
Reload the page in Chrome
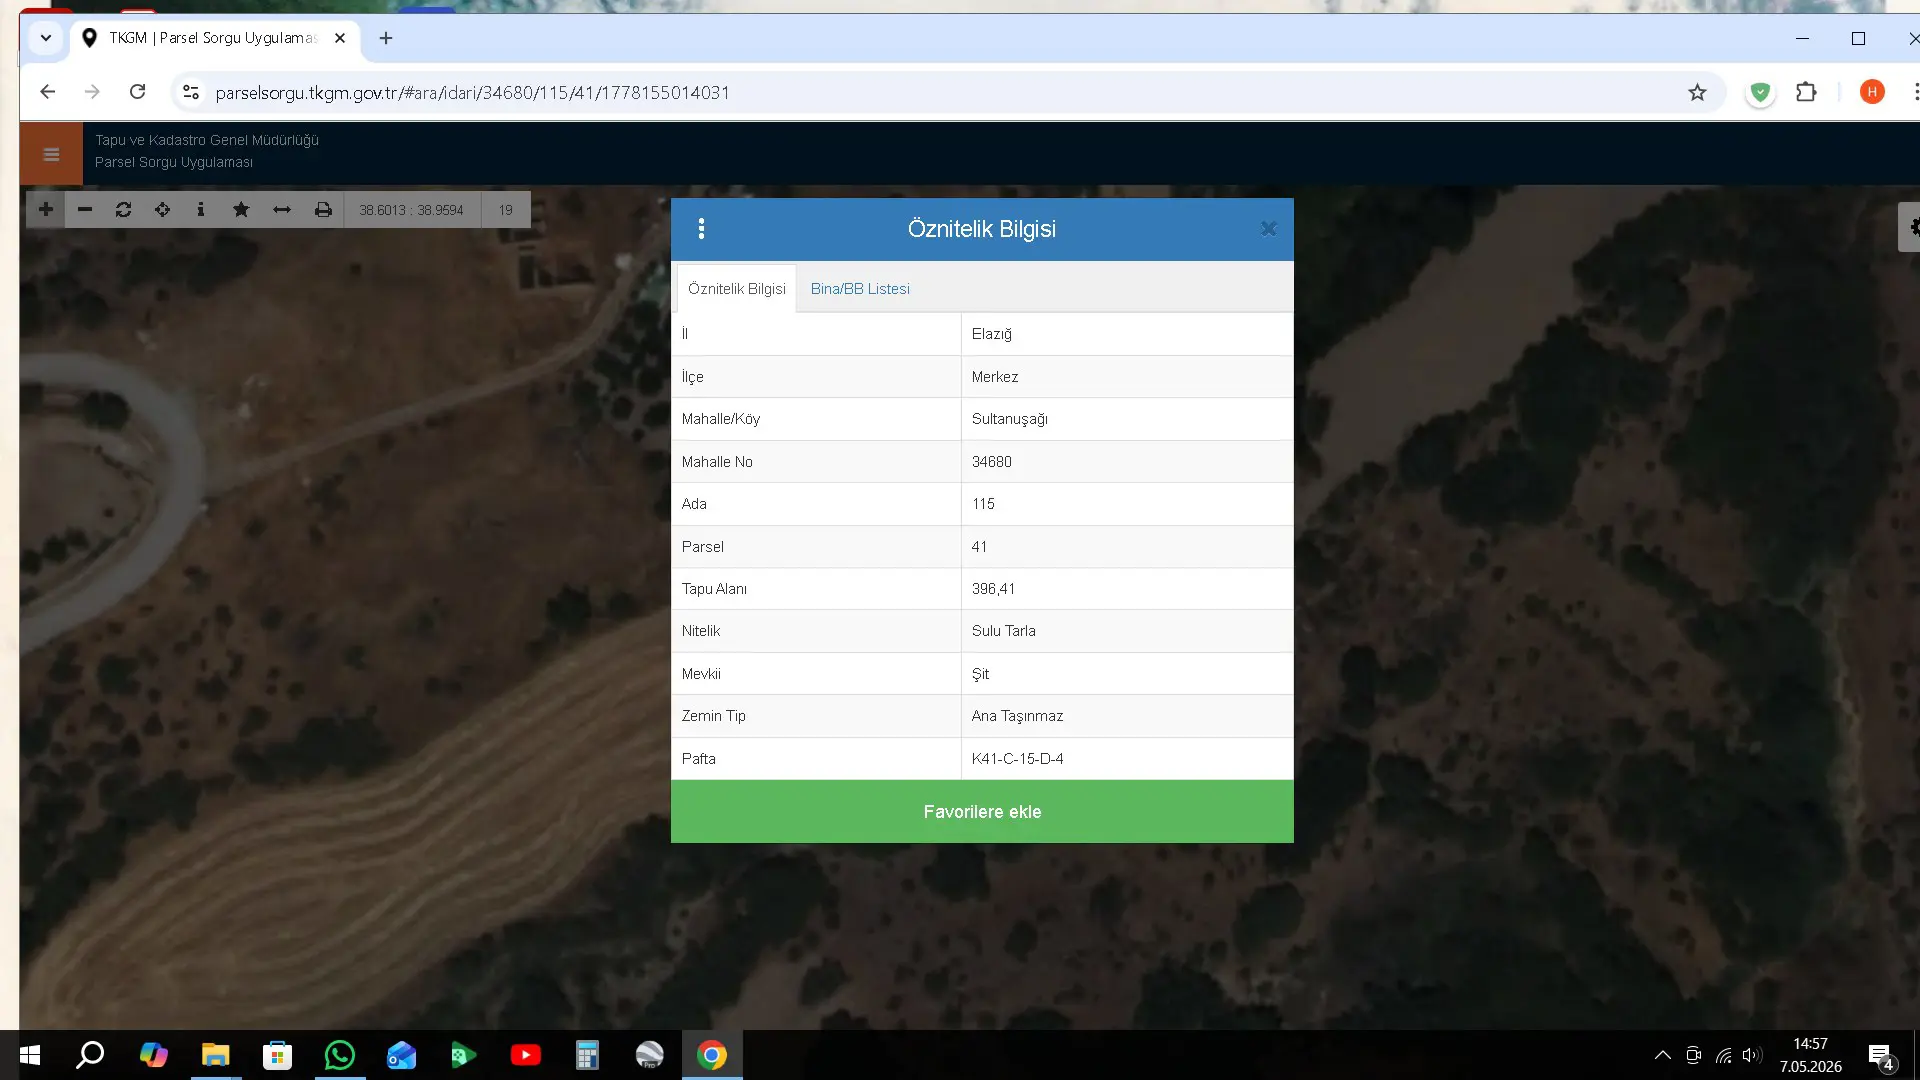point(138,92)
